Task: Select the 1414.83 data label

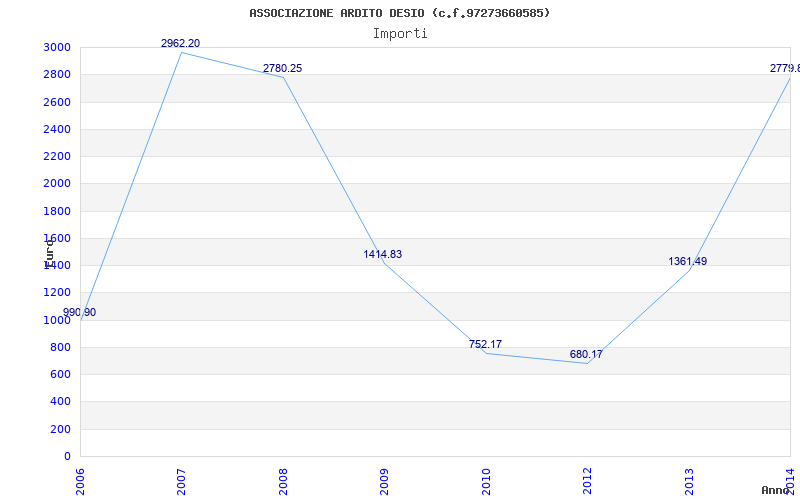Action: [x=383, y=254]
